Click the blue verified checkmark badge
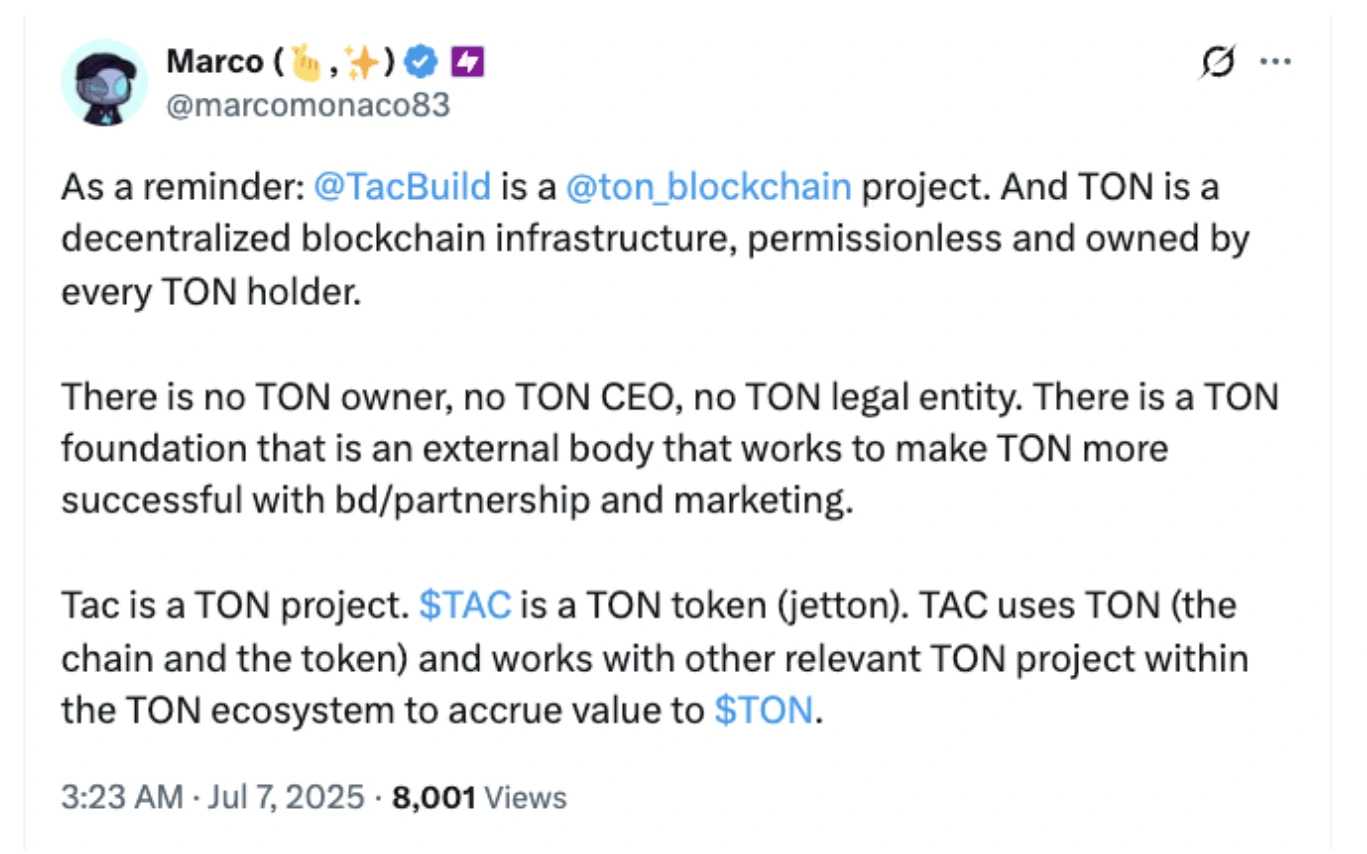The width and height of the screenshot is (1367, 854). pos(424,63)
